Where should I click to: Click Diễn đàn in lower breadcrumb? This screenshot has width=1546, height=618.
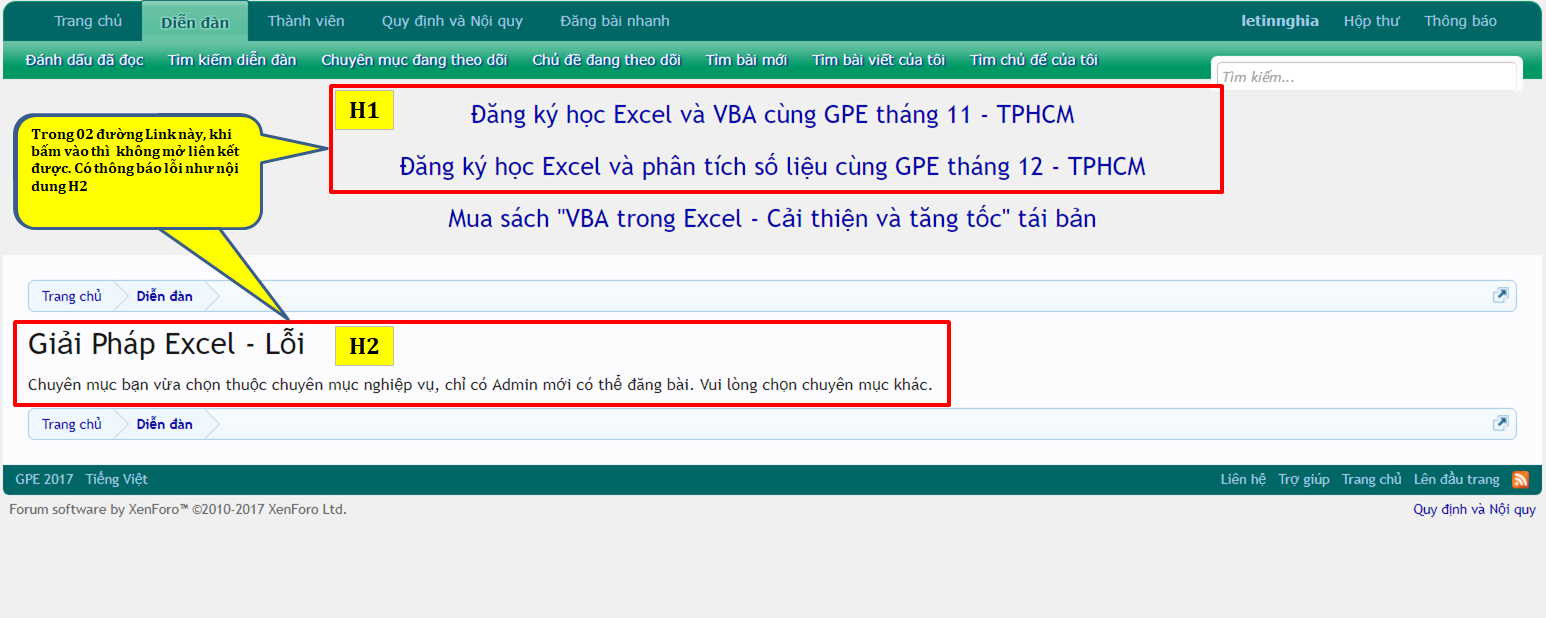coord(165,424)
